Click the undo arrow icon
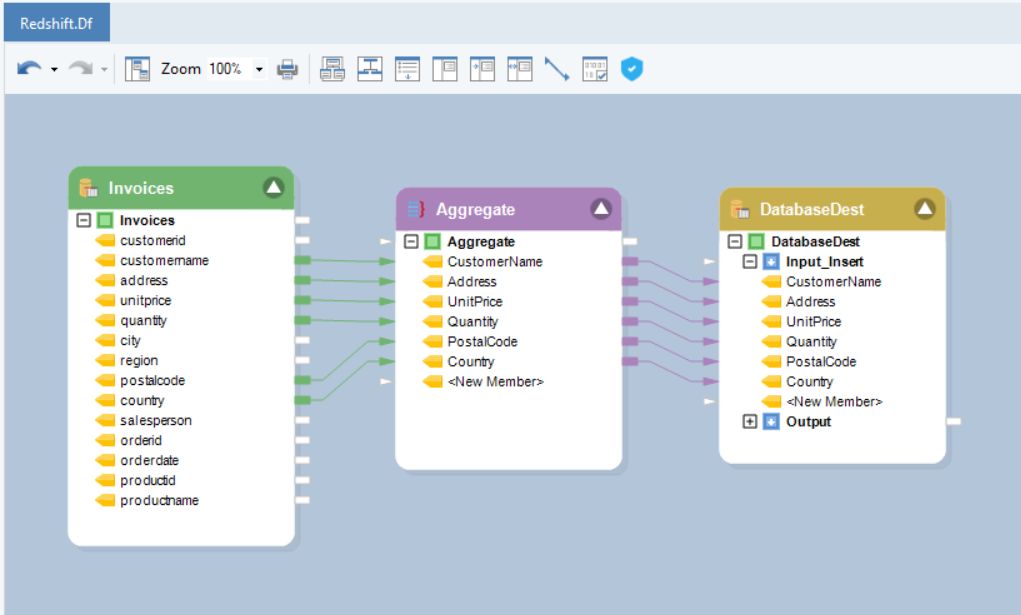1021x615 pixels. pos(29,69)
